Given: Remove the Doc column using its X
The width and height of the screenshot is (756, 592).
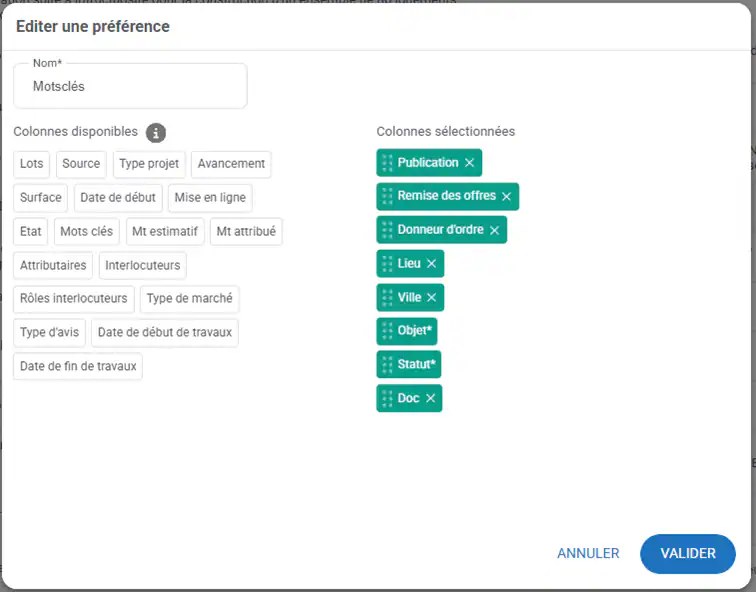Looking at the screenshot, I should click(x=430, y=398).
